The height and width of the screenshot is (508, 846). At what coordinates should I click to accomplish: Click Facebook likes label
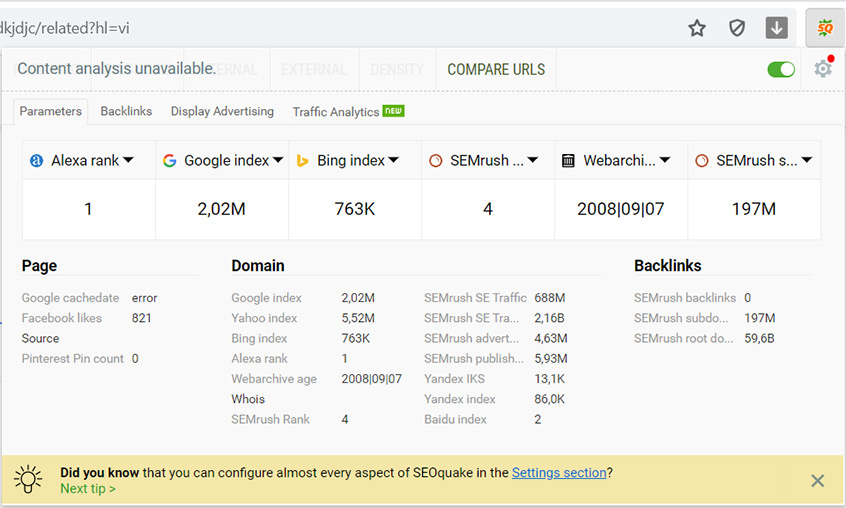(62, 318)
